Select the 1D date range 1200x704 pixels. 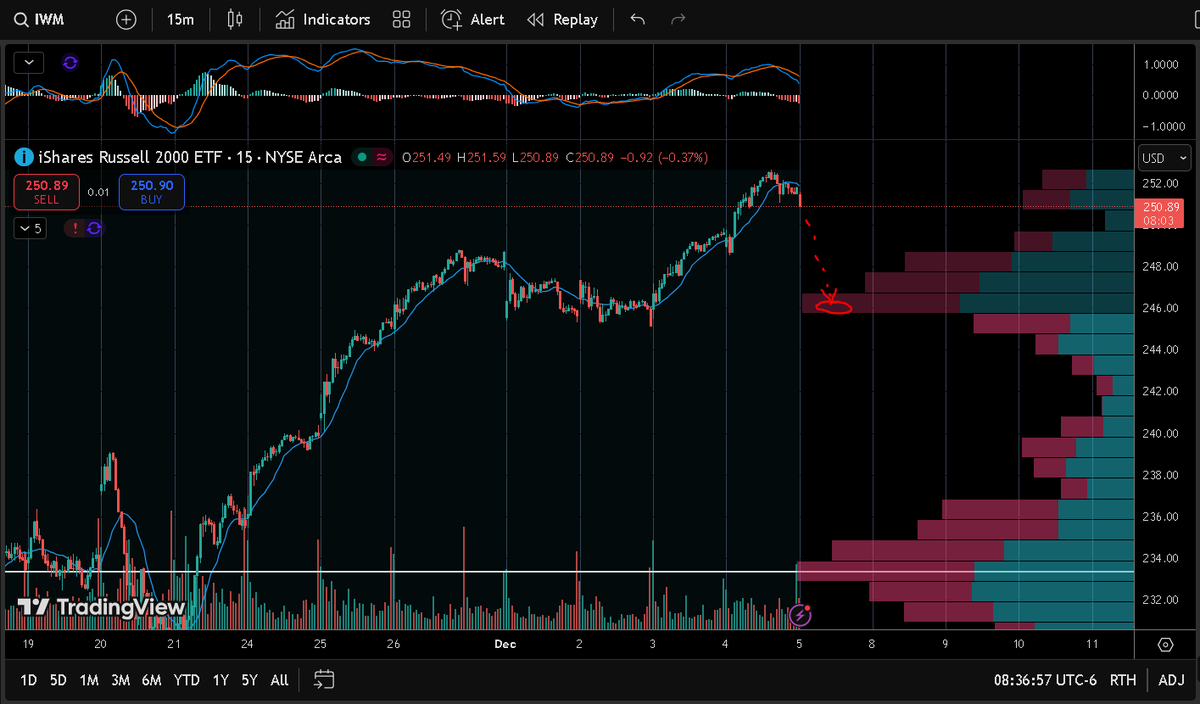(x=29, y=680)
